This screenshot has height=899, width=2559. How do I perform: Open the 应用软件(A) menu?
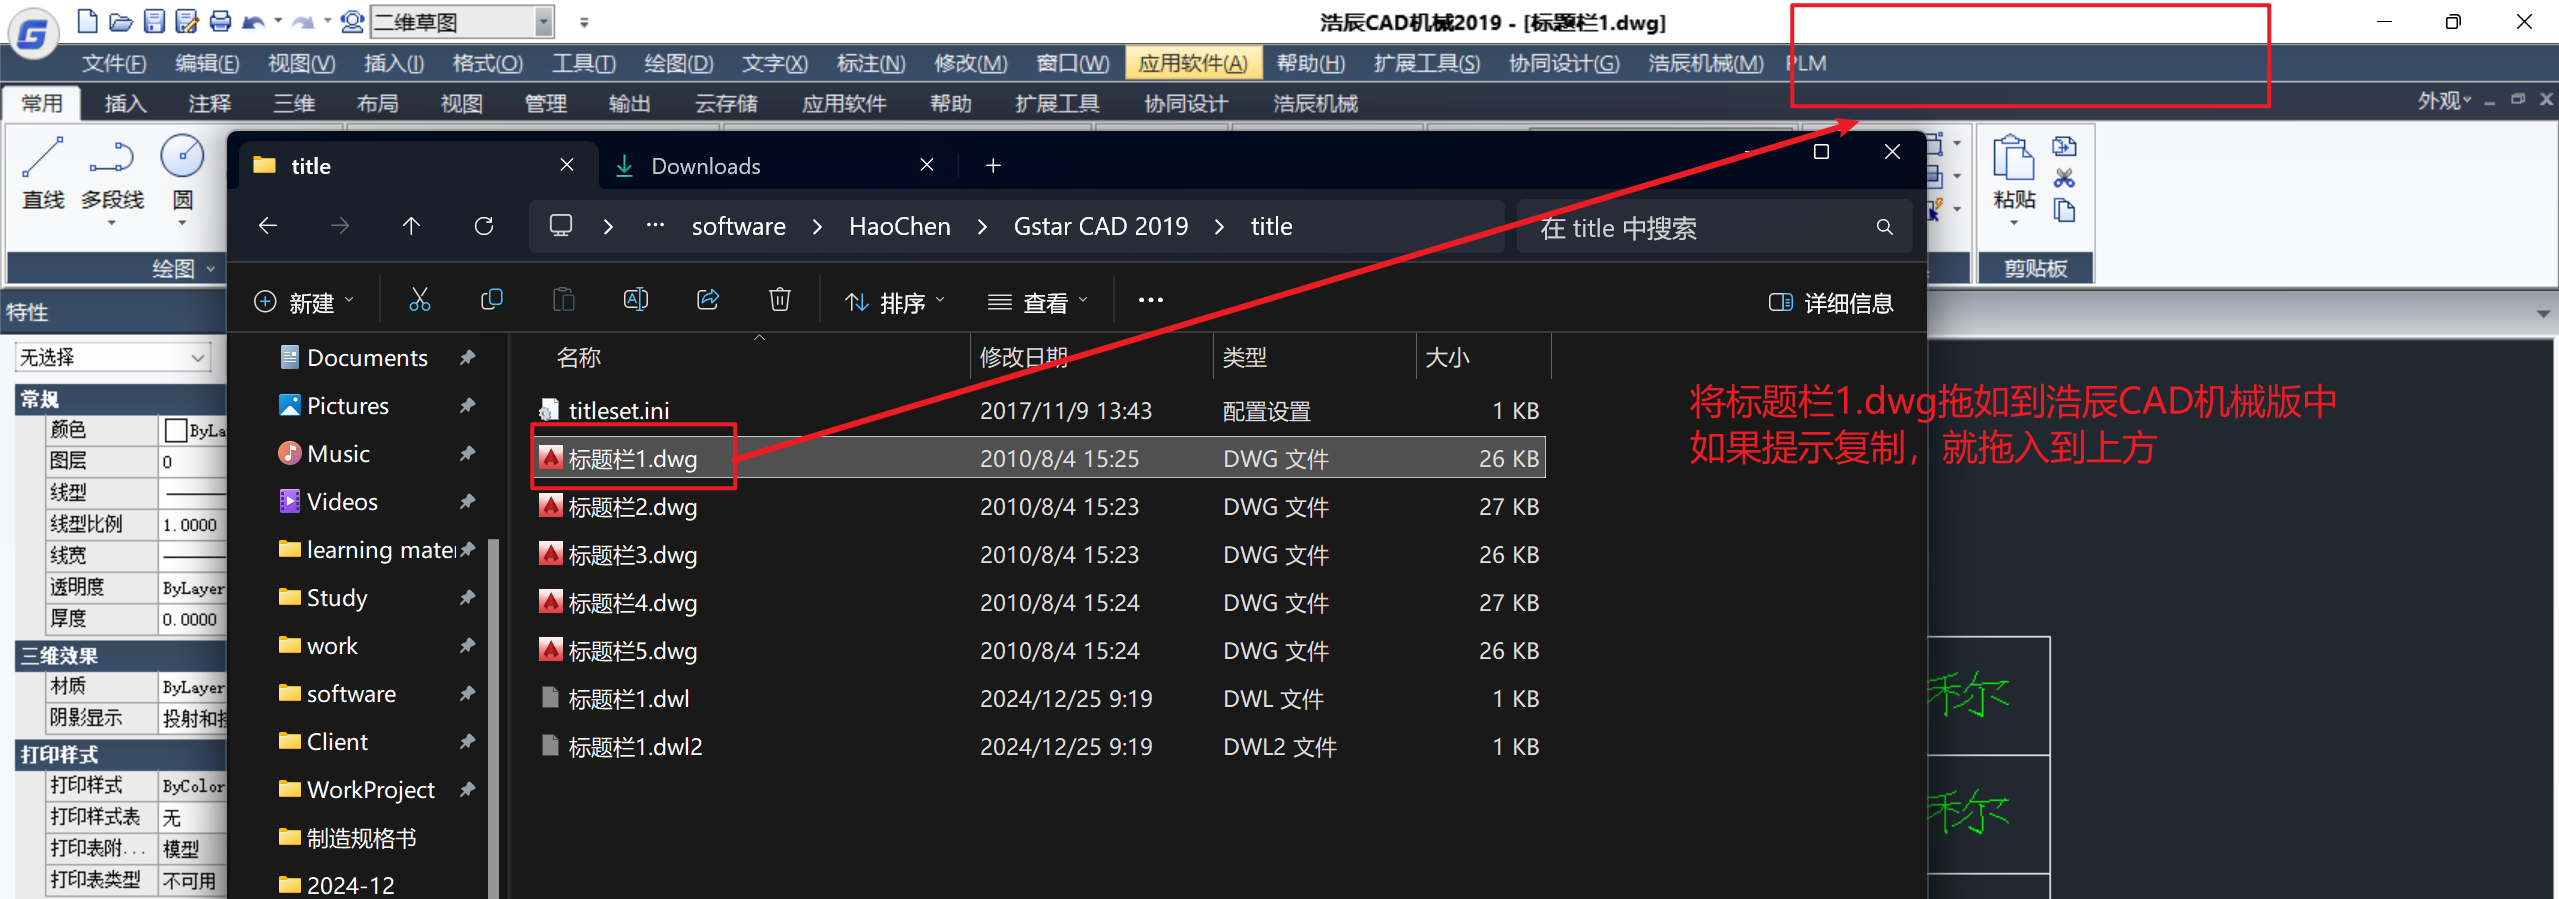(1193, 63)
